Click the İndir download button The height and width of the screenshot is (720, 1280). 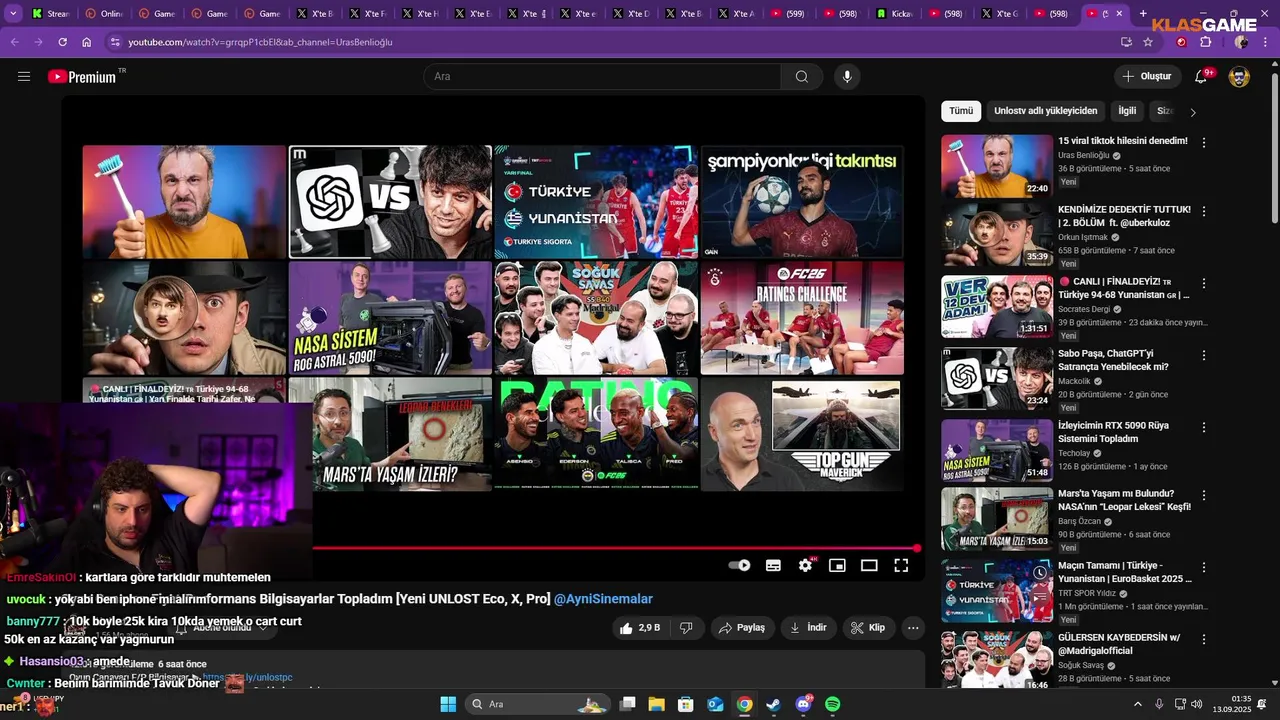tap(808, 628)
